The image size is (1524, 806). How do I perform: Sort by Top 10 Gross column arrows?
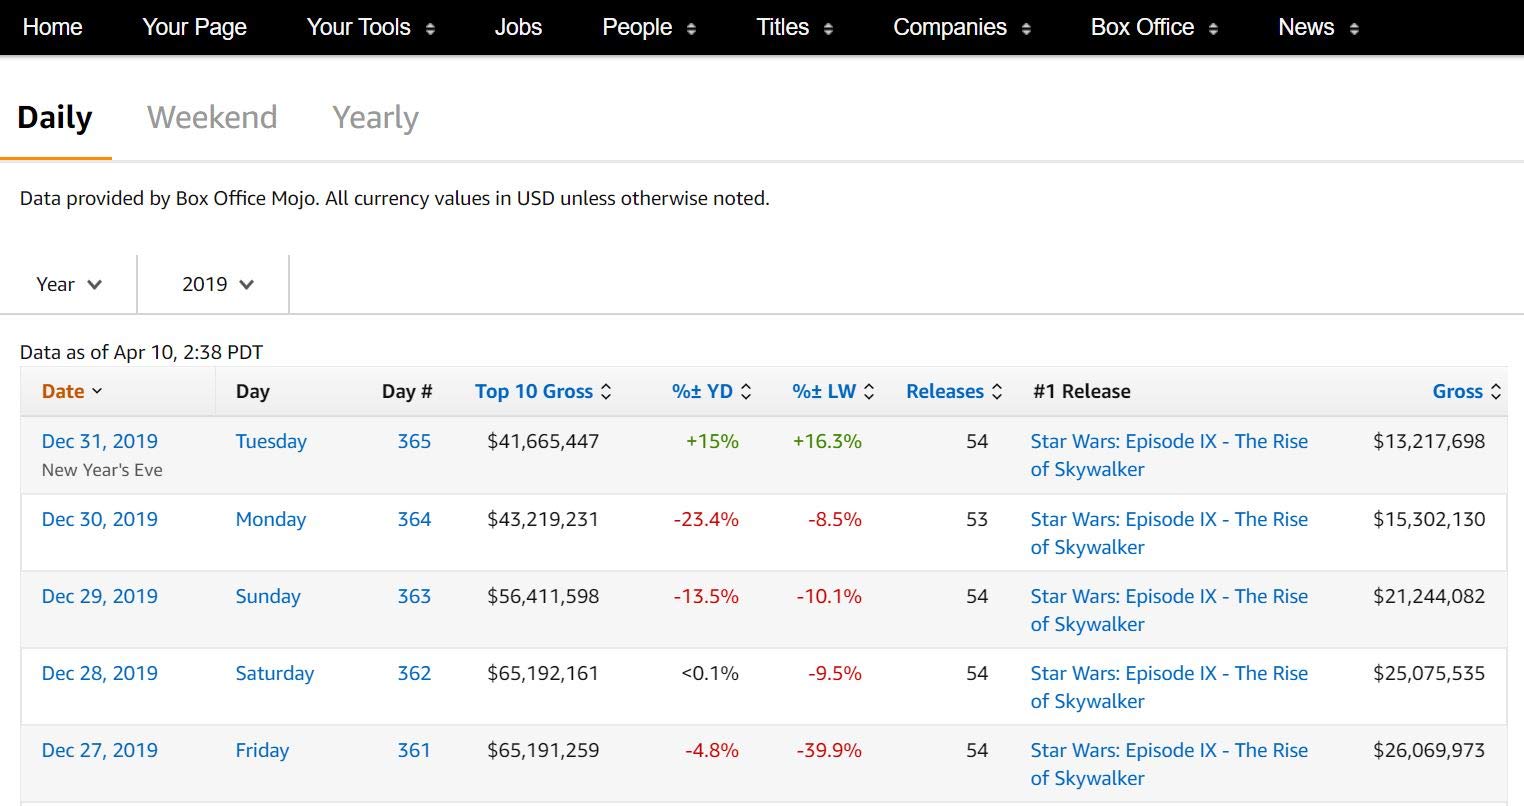606,392
